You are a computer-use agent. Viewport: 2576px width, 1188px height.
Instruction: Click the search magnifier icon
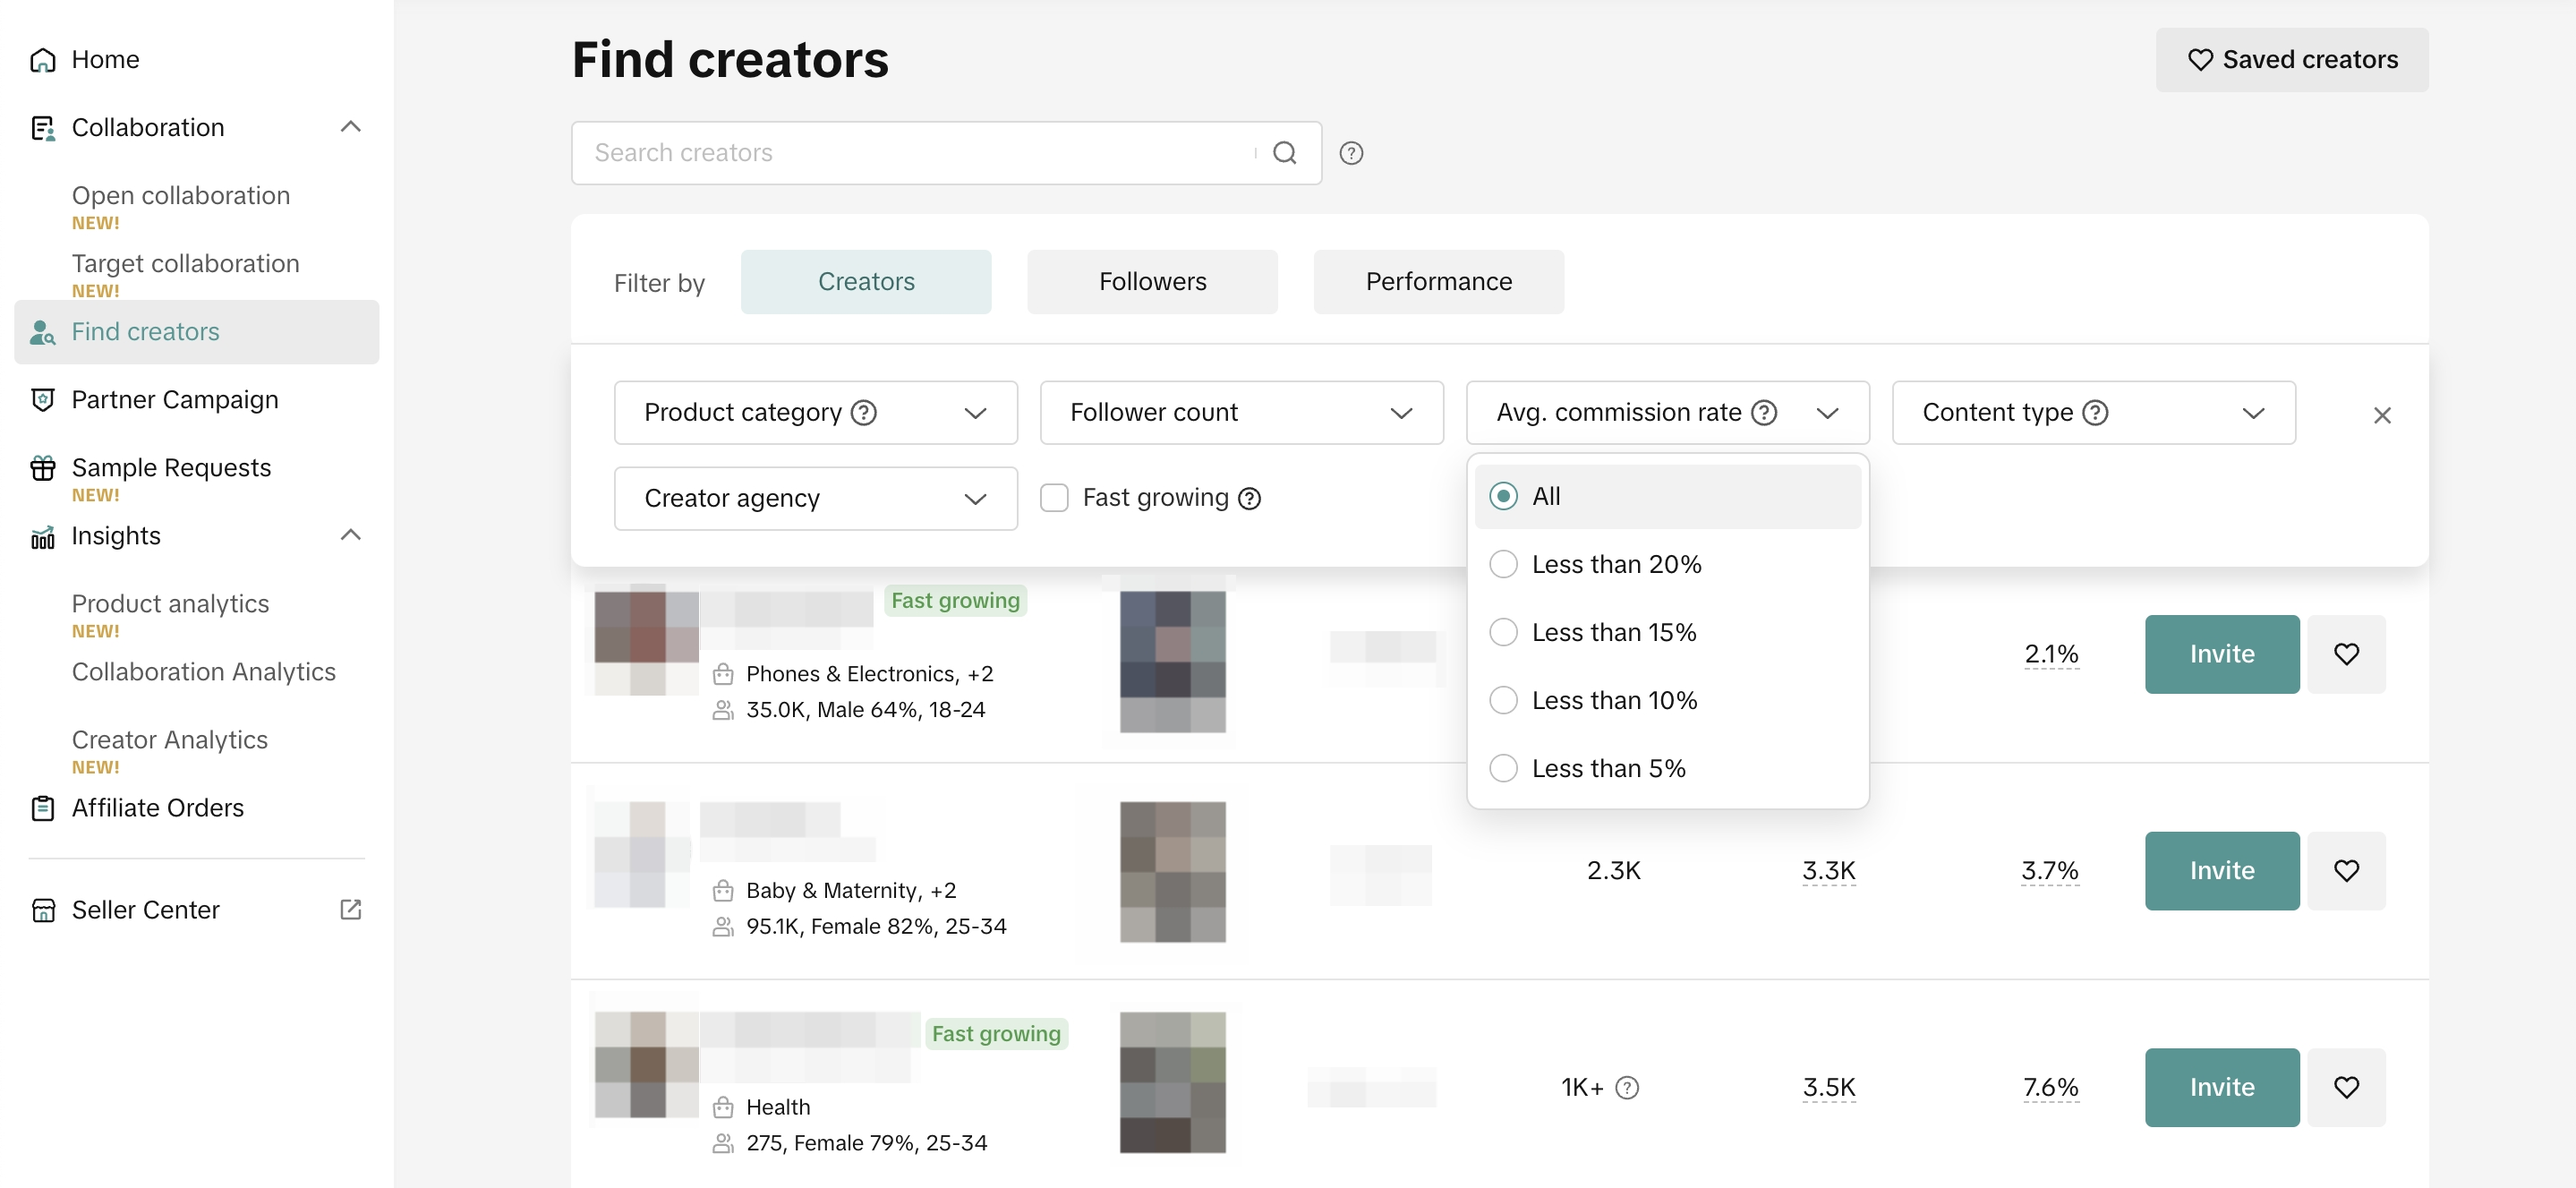tap(1284, 153)
